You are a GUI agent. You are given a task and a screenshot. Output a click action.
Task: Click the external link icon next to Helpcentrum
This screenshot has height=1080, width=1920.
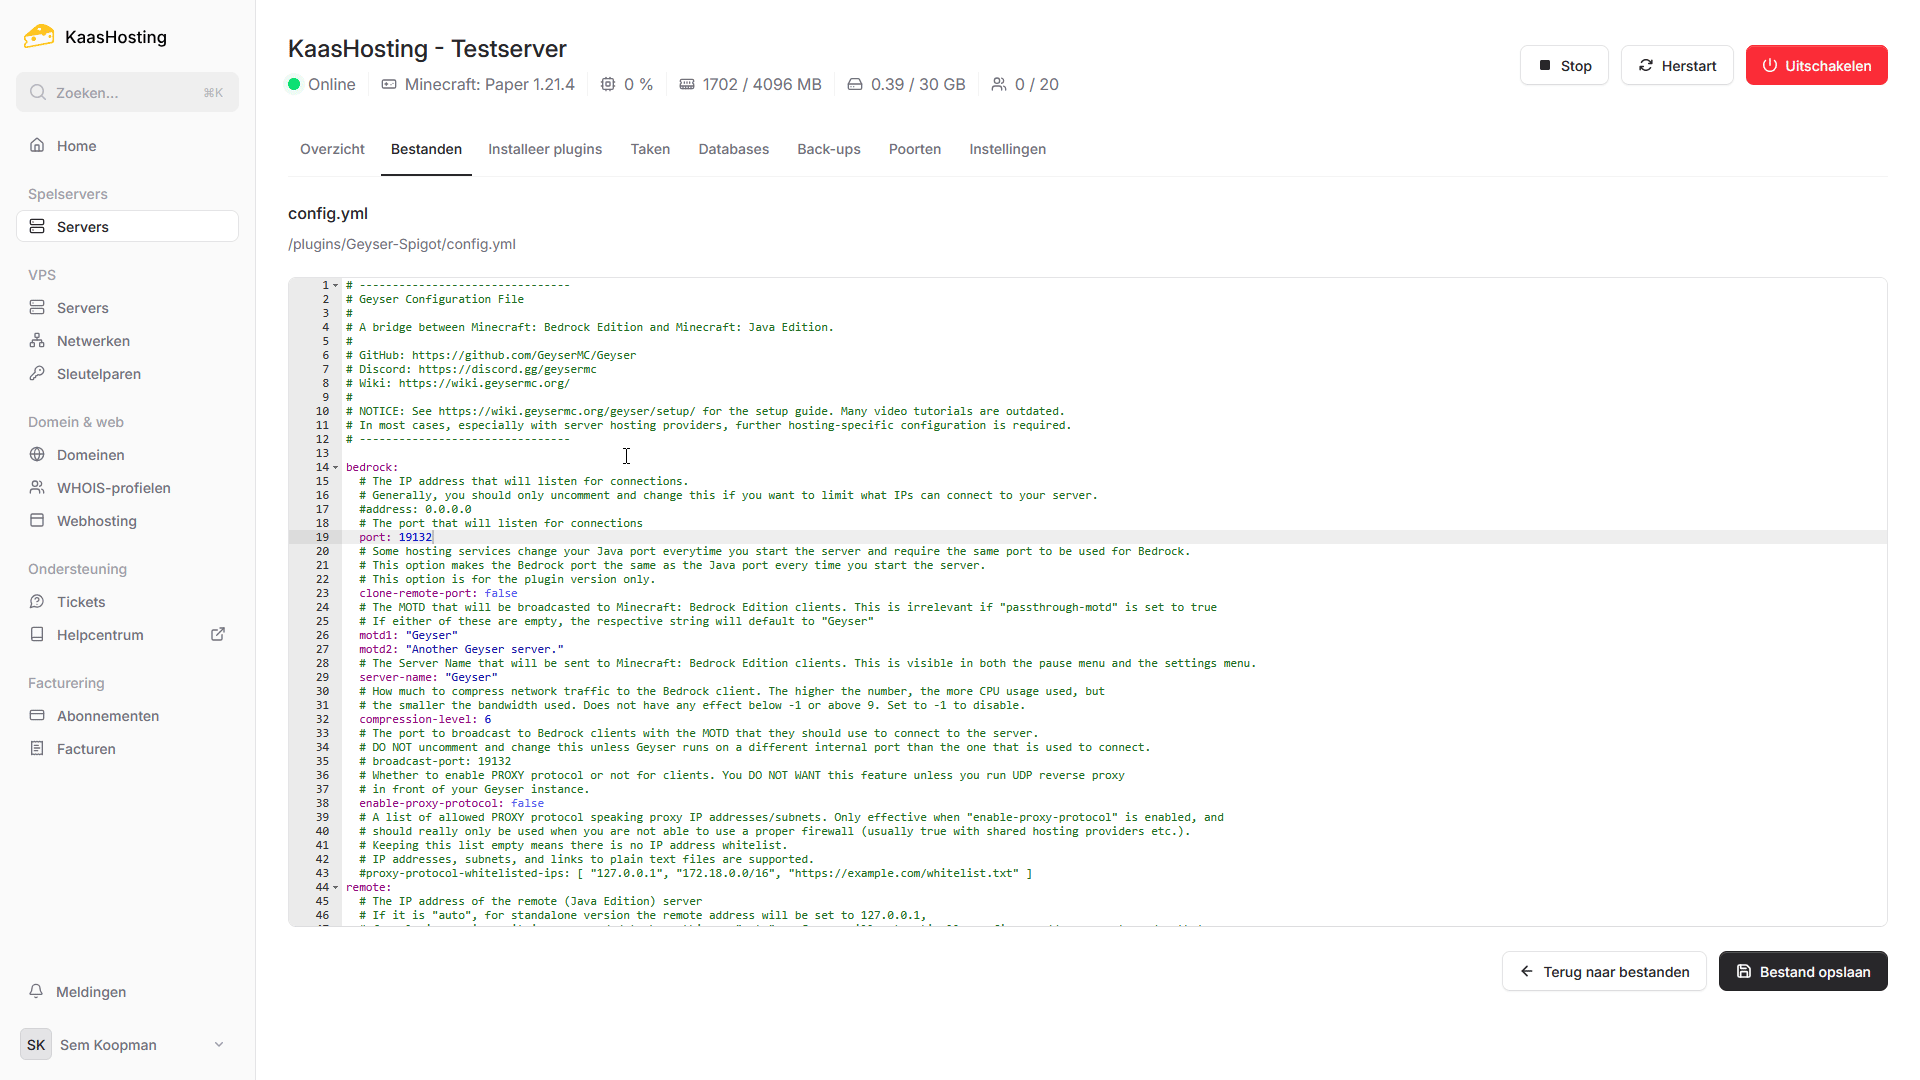218,635
